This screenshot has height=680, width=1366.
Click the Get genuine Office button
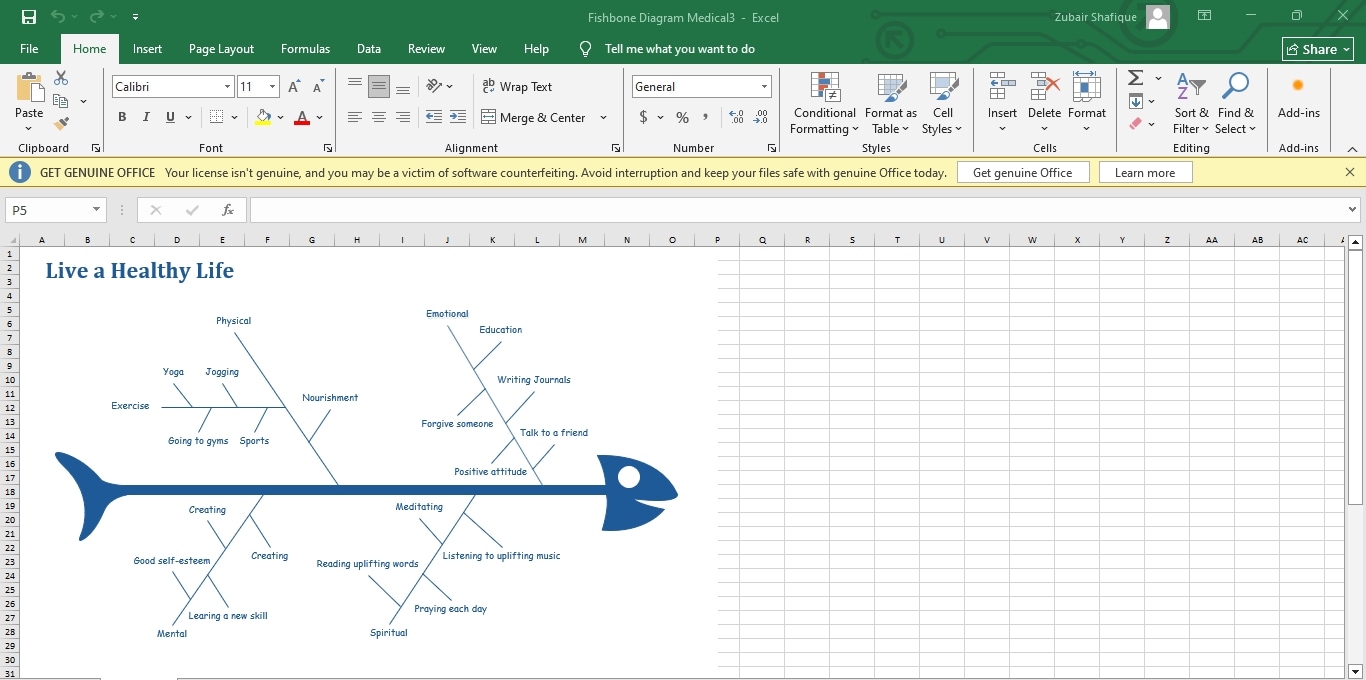(1023, 171)
